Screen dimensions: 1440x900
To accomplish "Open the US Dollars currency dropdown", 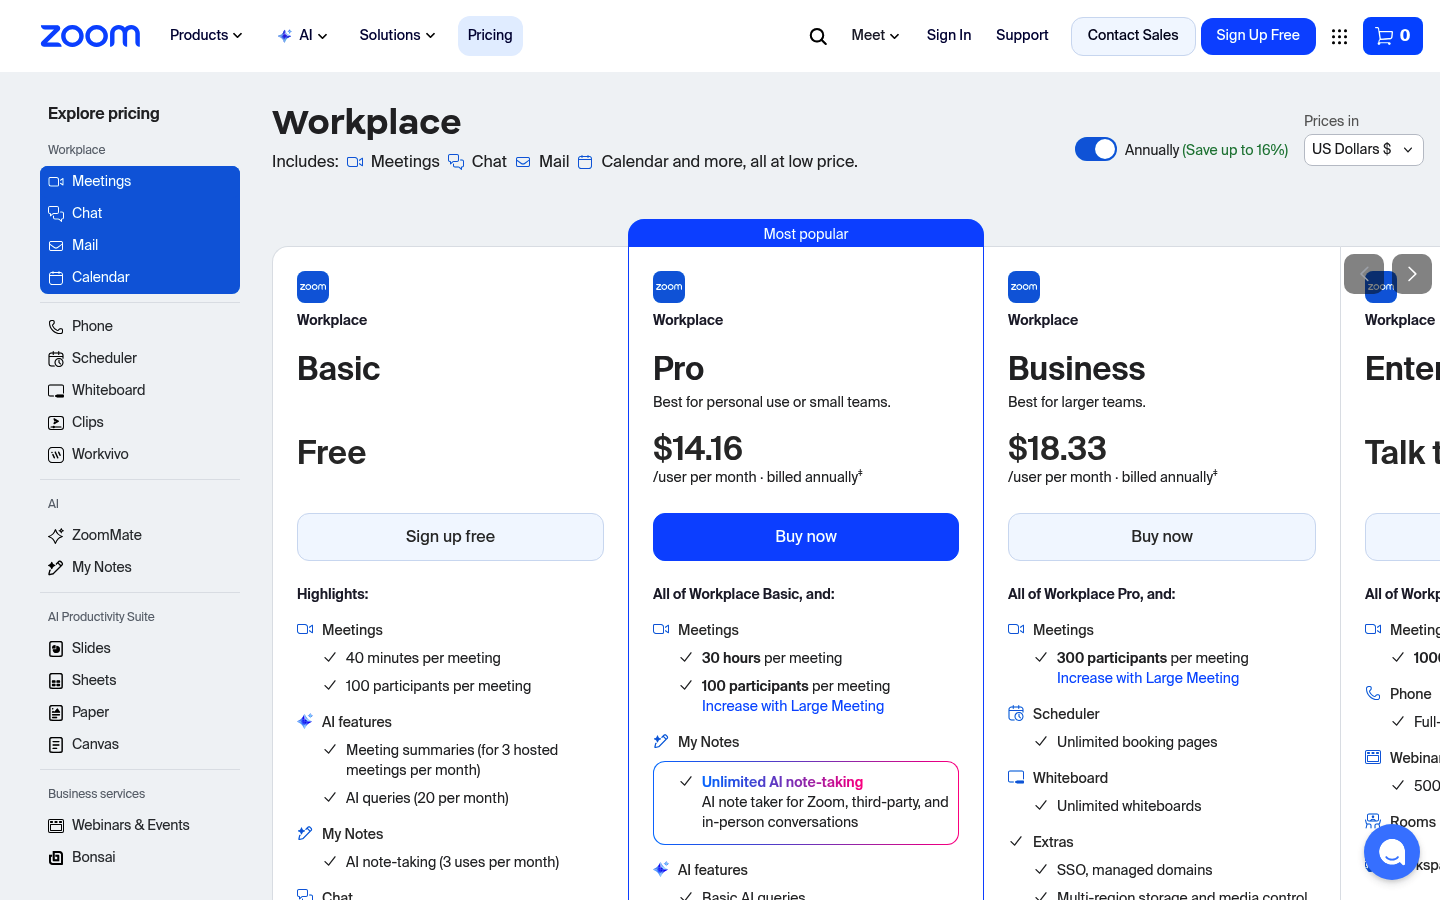I will tap(1363, 149).
